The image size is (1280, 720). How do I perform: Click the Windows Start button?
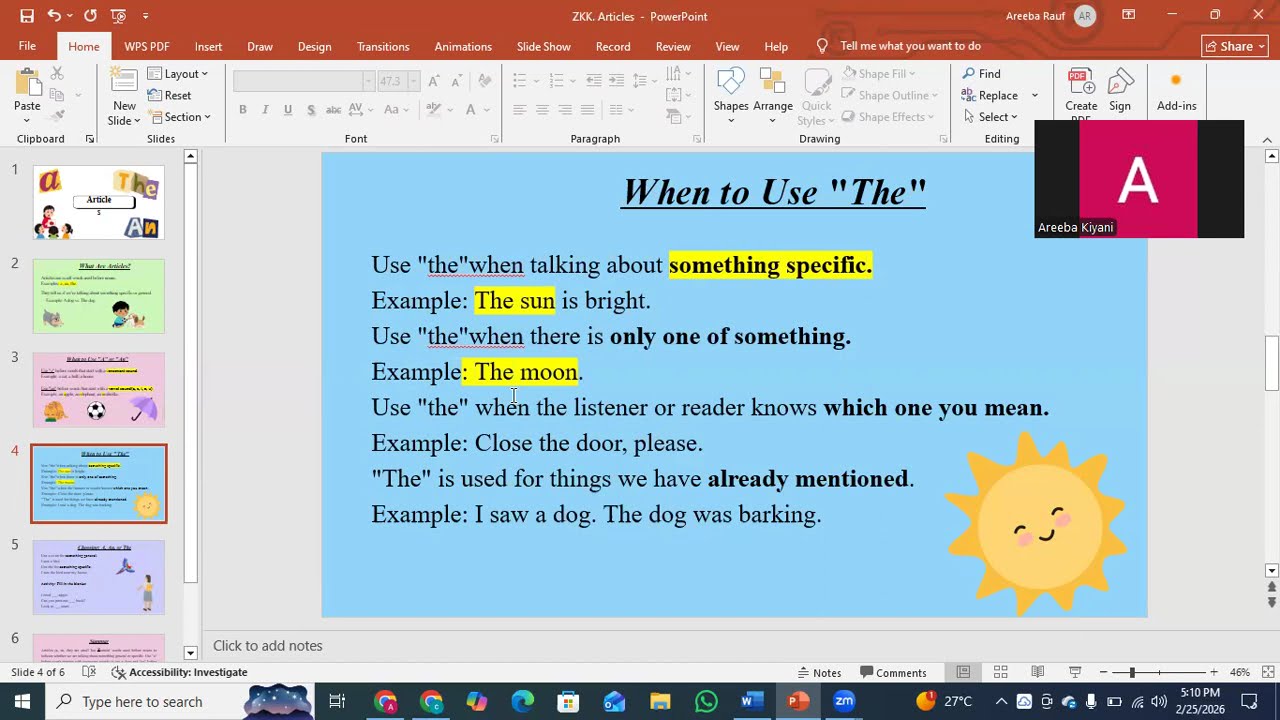(22, 702)
